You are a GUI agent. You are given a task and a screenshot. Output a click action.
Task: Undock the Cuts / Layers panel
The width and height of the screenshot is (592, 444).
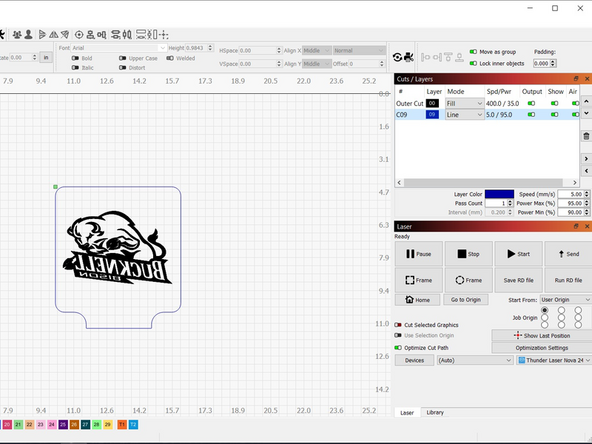pyautogui.click(x=576, y=79)
